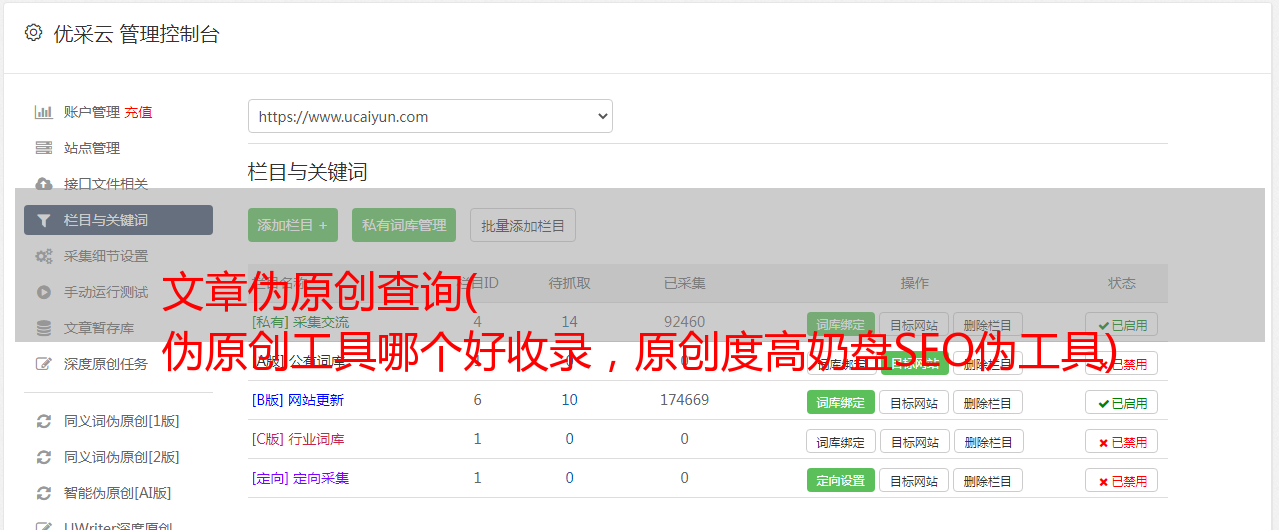Screen dimensions: 1279x530
Task: Click 删除栏目 in the 定向采集 row
Action: pos(988,480)
